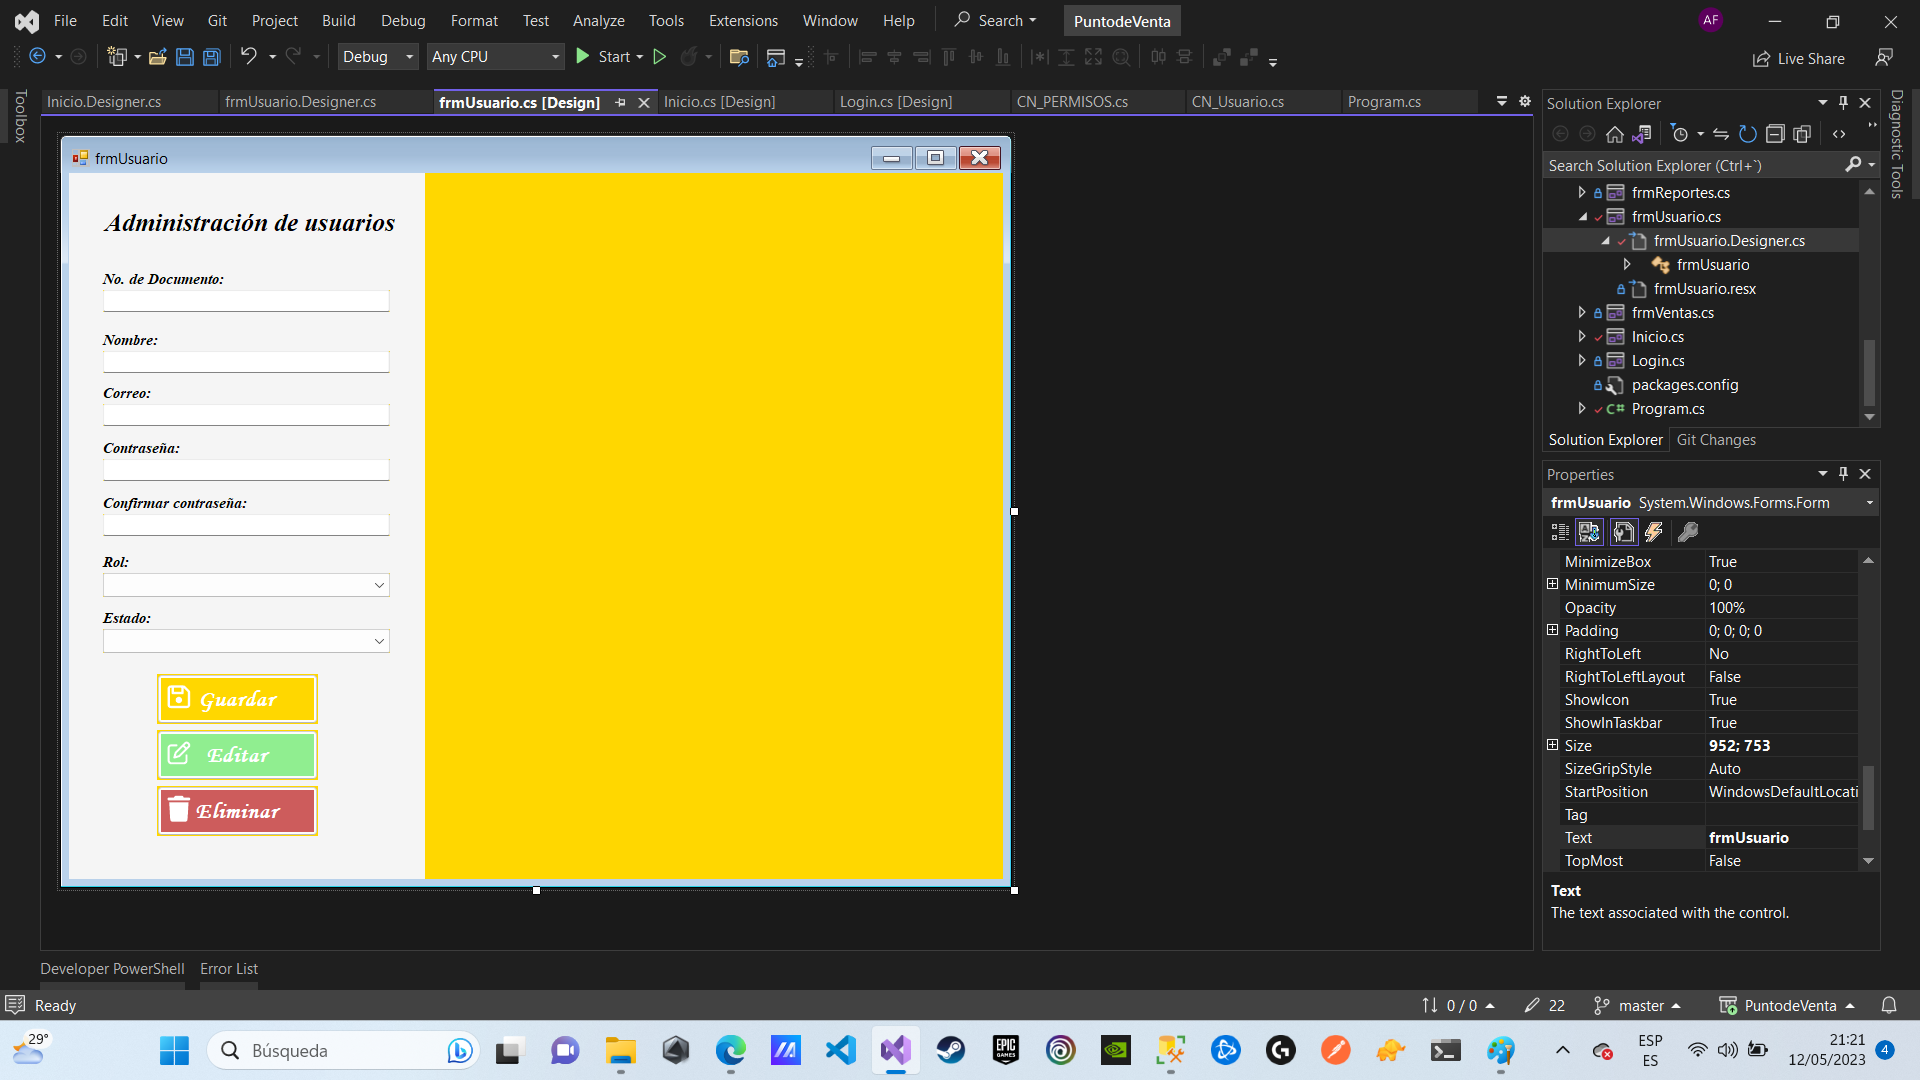Open the Estado dropdown combo box
This screenshot has width=1920, height=1080.
tap(380, 641)
